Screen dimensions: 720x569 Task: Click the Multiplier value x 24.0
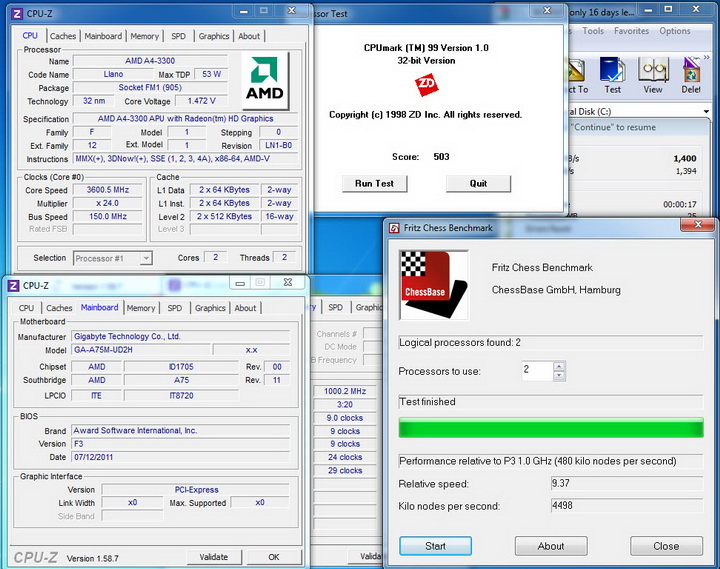107,203
